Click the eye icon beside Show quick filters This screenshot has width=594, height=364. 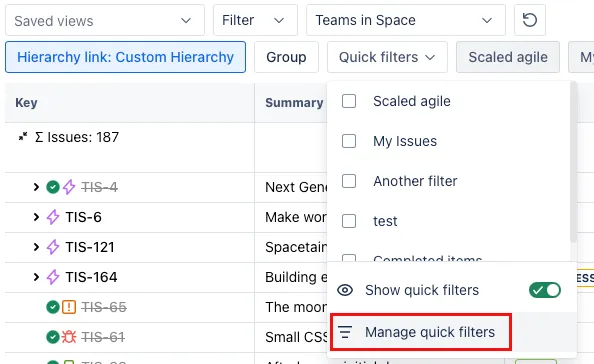pos(345,290)
